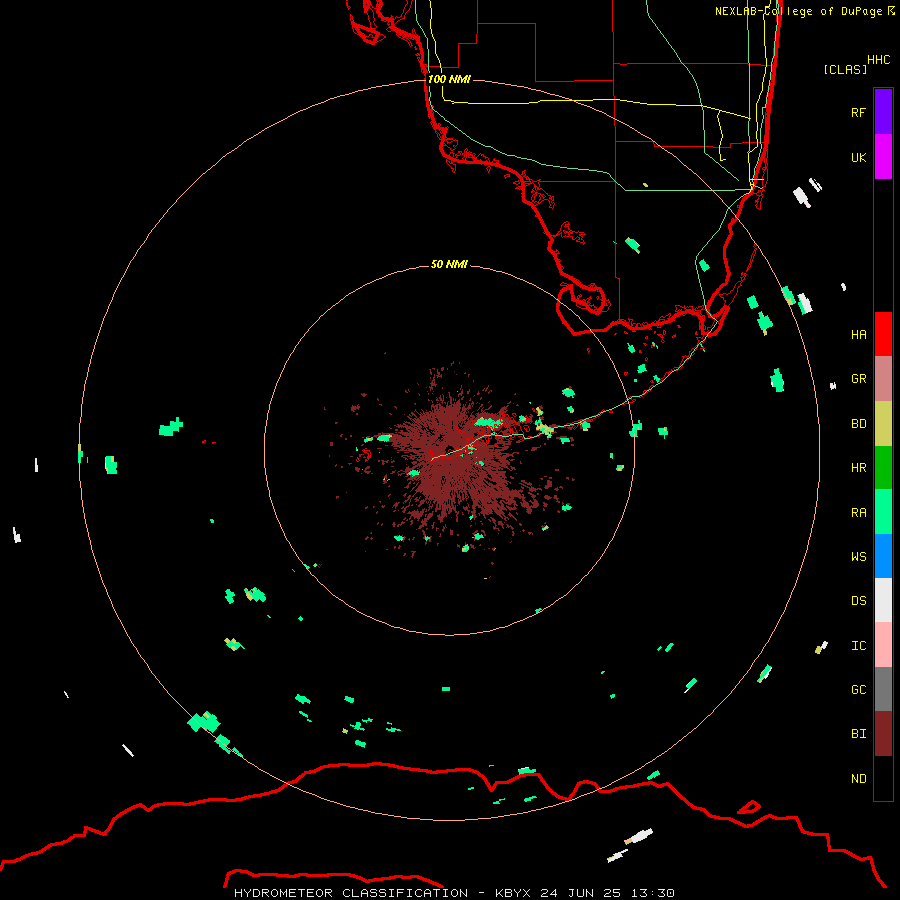The image size is (900, 900).
Task: Click the BI brown legend swatch
Action: 883,734
